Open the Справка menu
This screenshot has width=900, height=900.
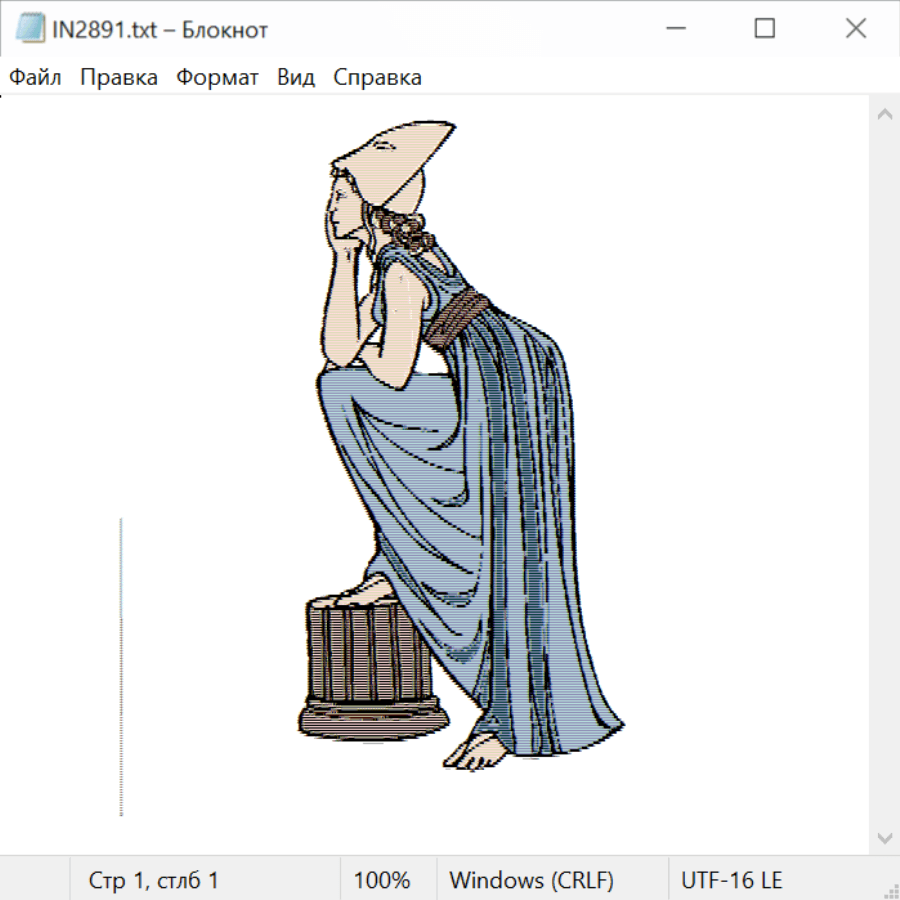tap(377, 78)
